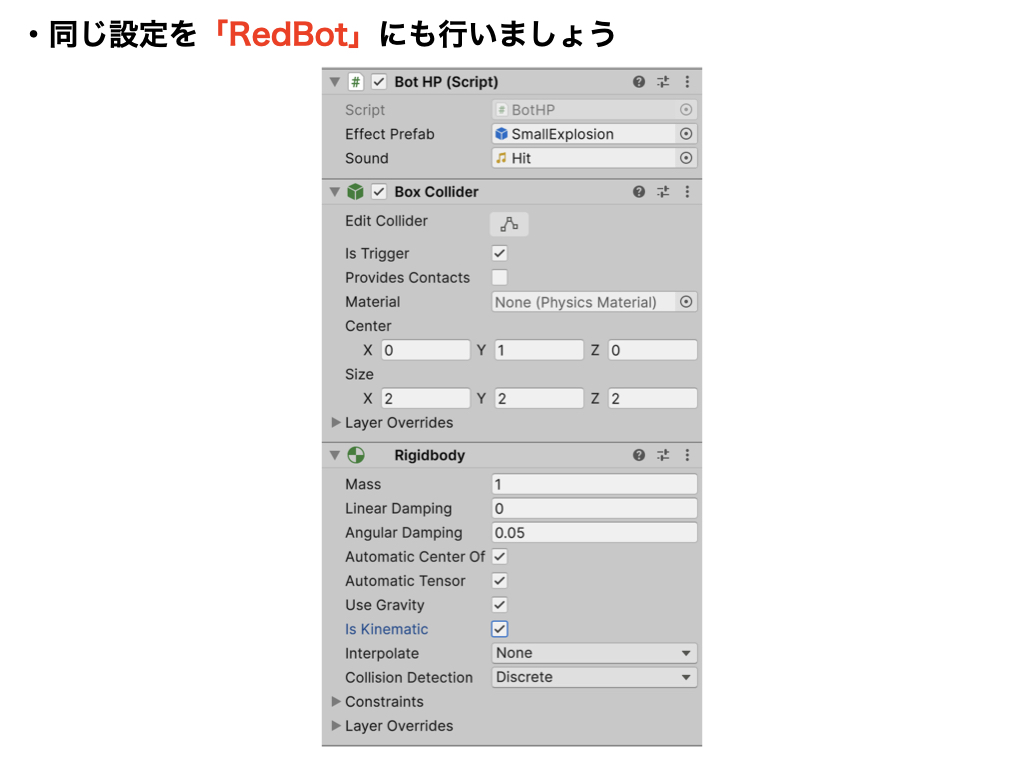Uncheck Use Gravity
Viewport: 1024px width, 768px height.
(500, 605)
